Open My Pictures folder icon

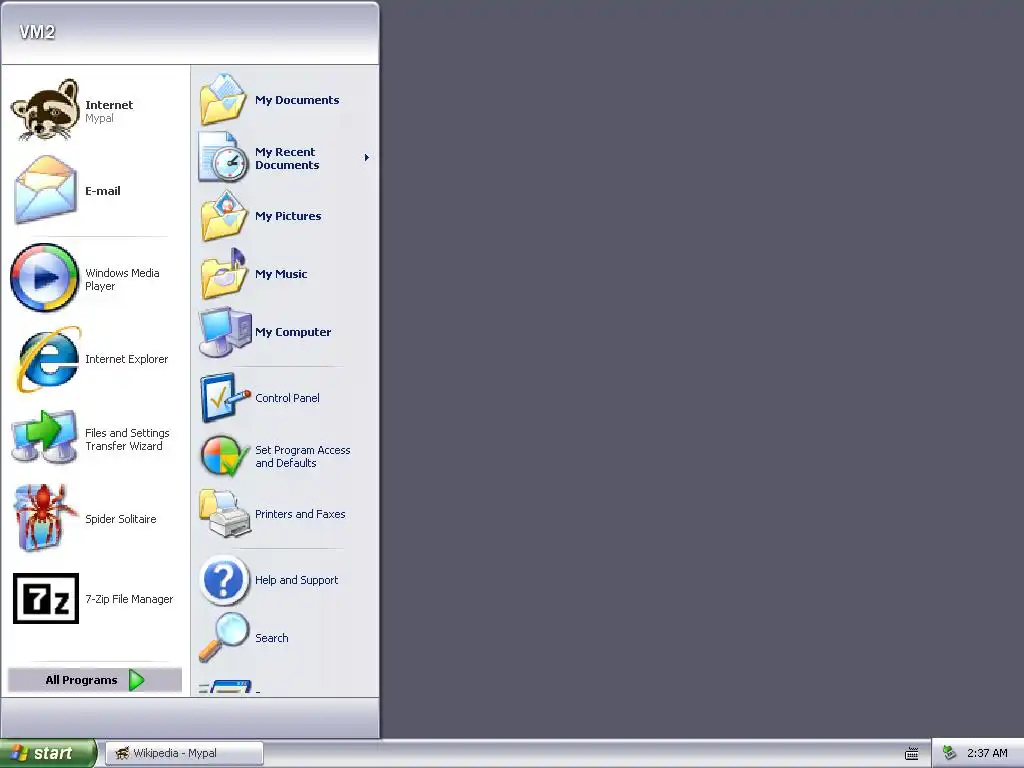point(223,216)
